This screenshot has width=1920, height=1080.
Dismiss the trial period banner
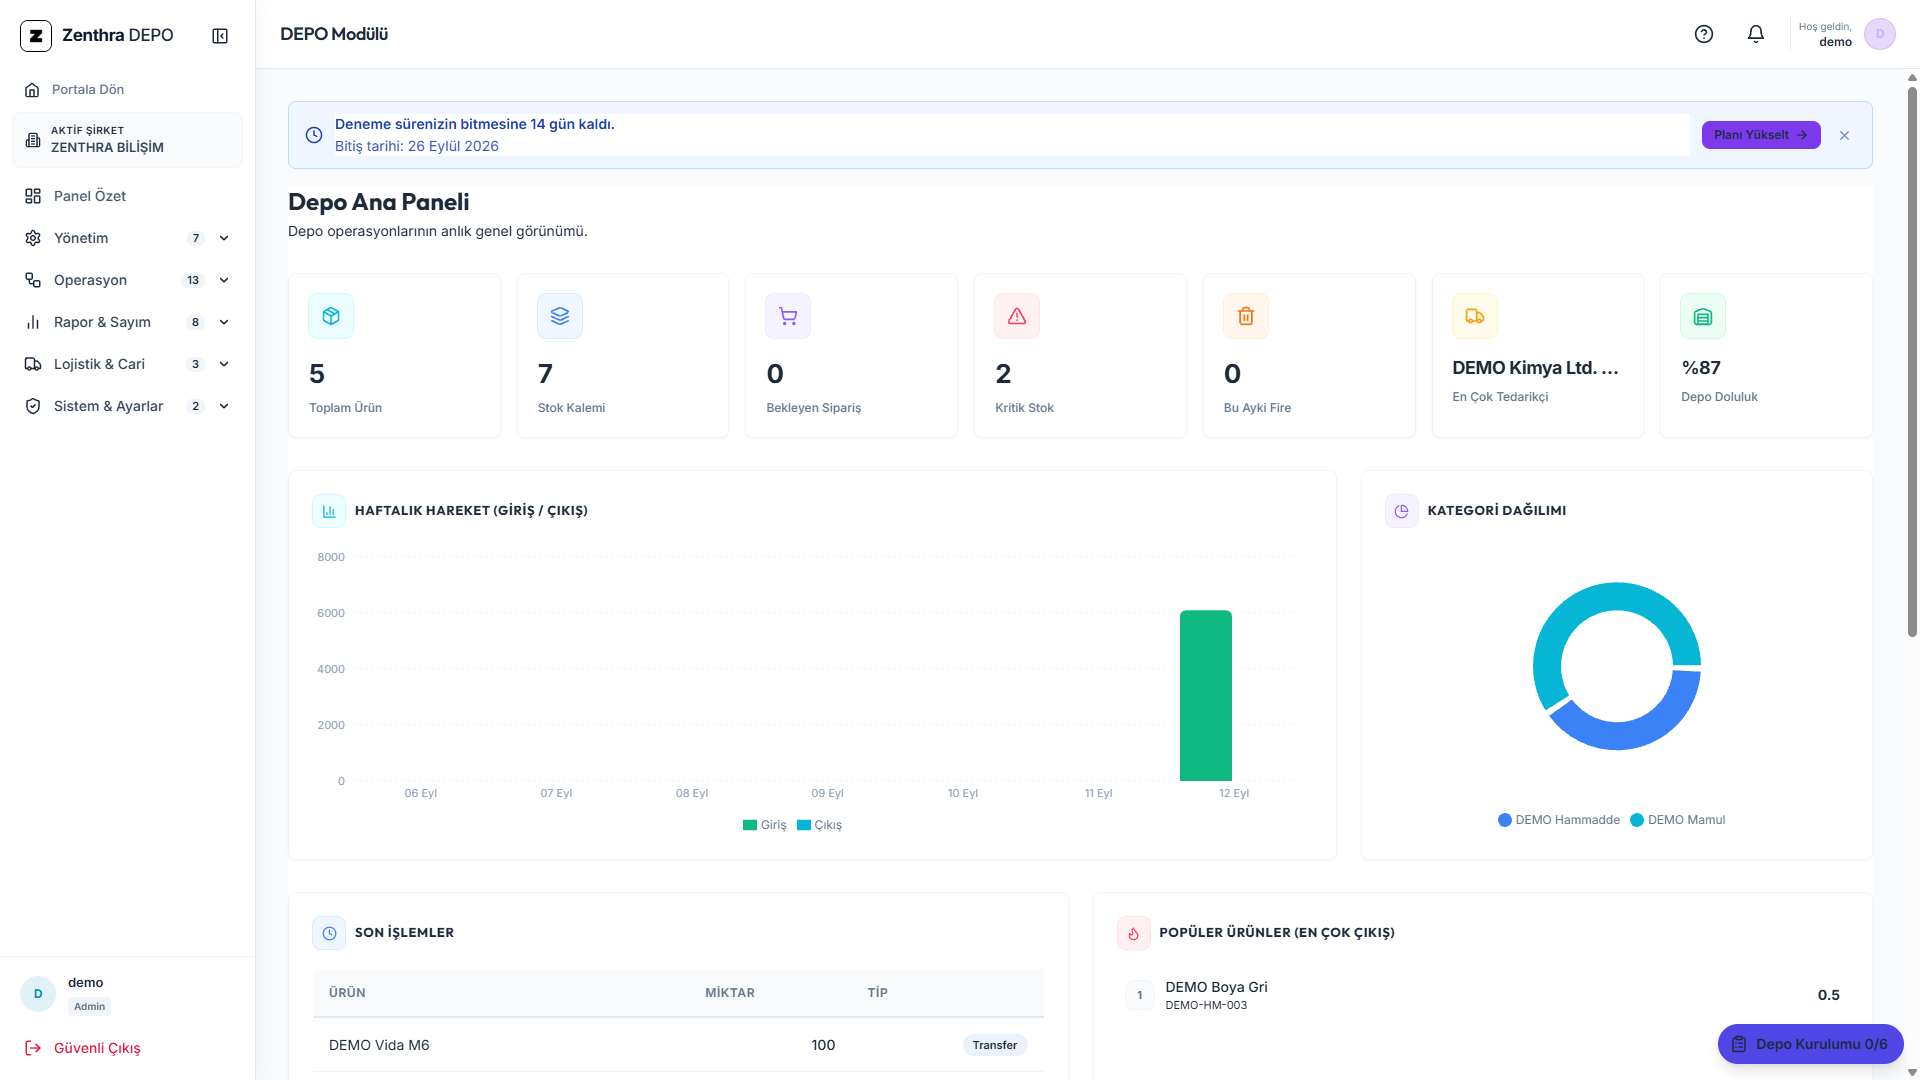[x=1844, y=135]
